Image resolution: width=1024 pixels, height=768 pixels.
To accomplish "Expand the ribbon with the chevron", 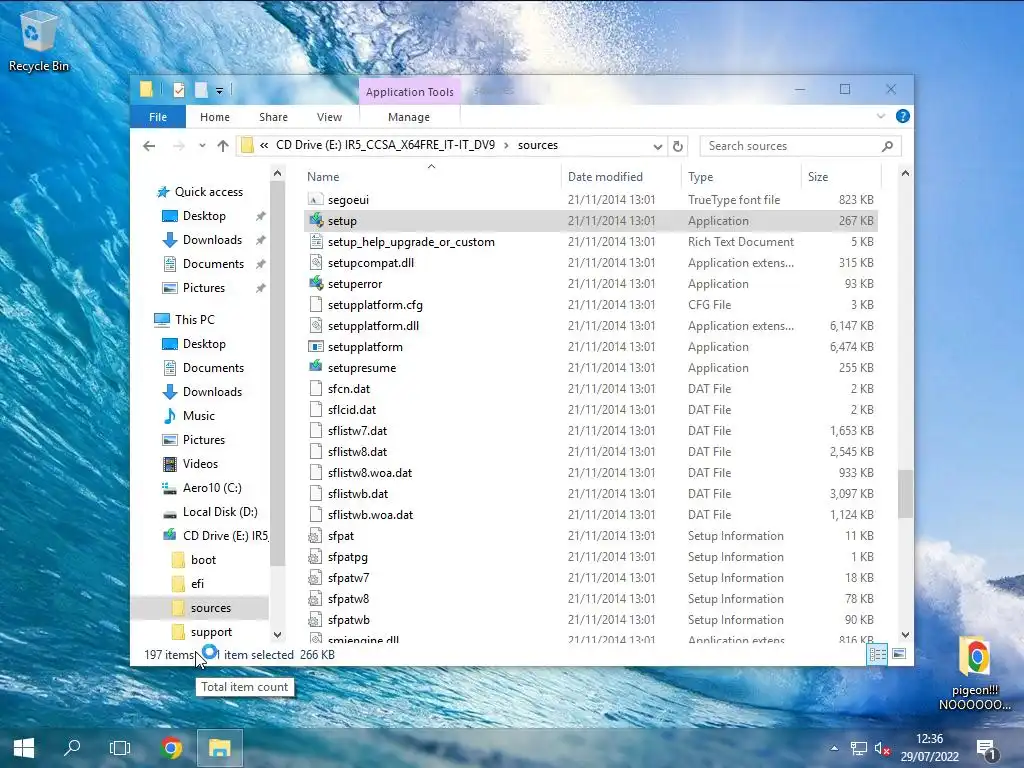I will [x=880, y=116].
